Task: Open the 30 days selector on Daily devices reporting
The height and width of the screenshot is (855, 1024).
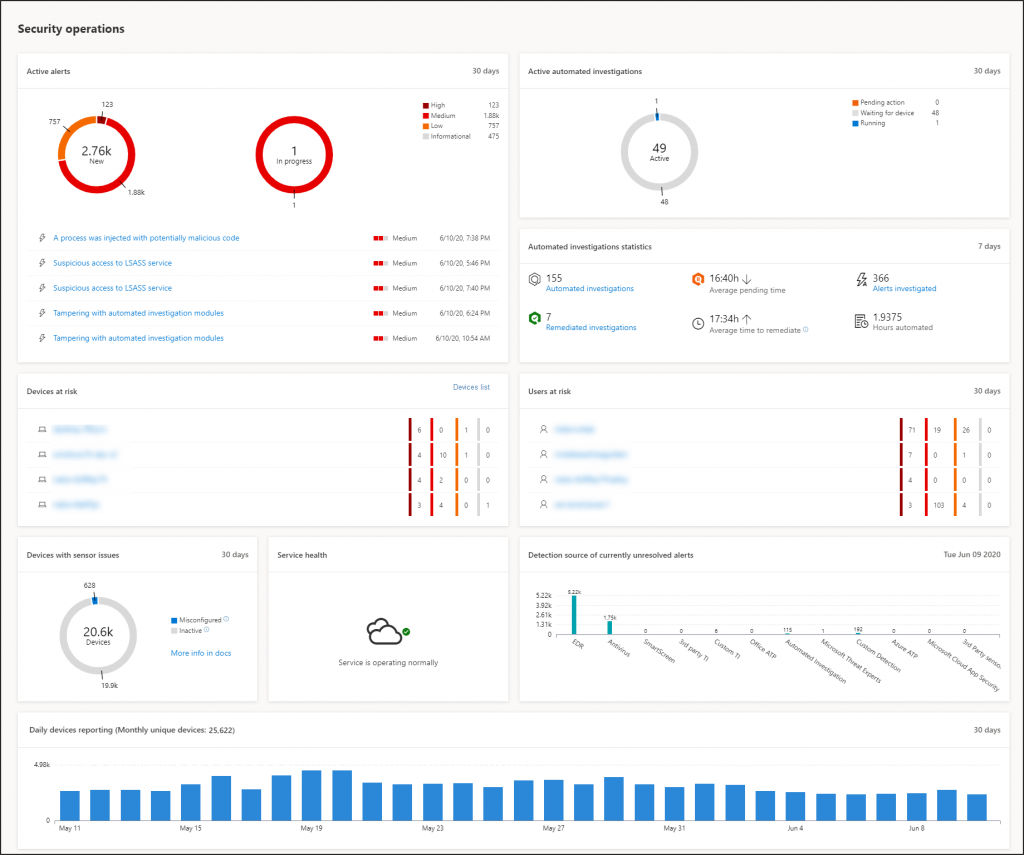Action: point(985,730)
